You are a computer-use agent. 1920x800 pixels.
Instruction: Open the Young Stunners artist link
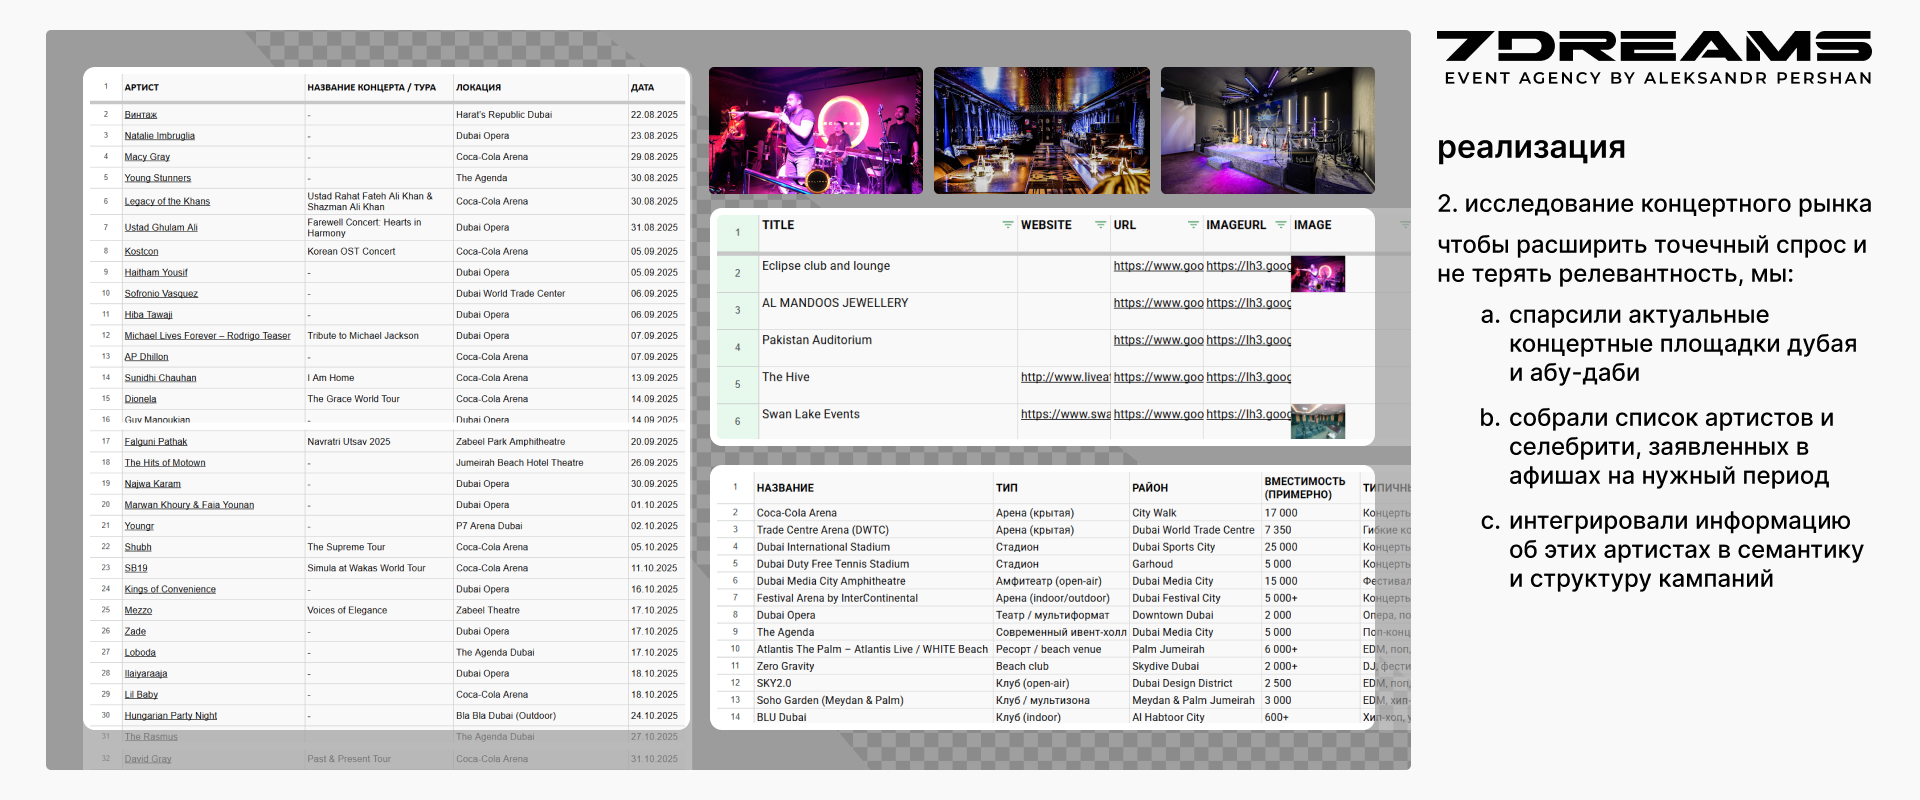(x=158, y=178)
